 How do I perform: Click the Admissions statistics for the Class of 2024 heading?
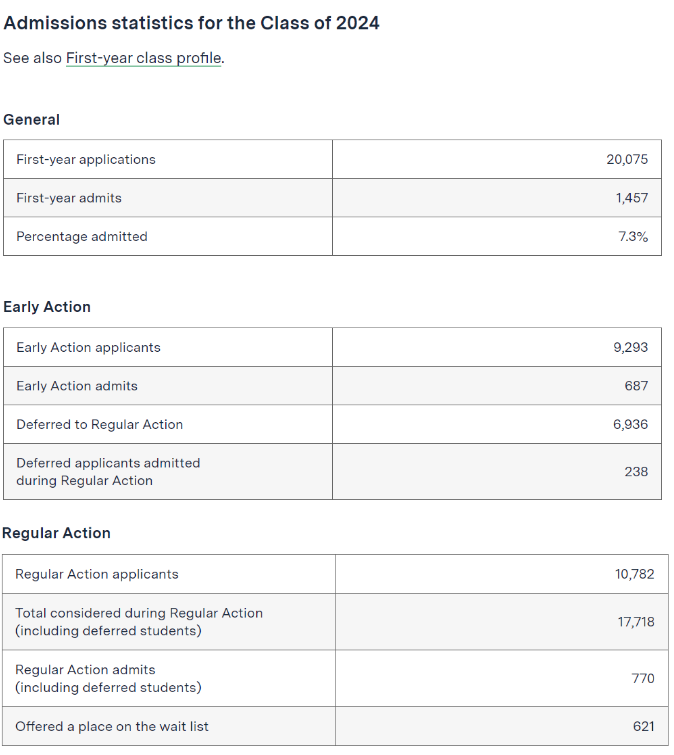(191, 22)
